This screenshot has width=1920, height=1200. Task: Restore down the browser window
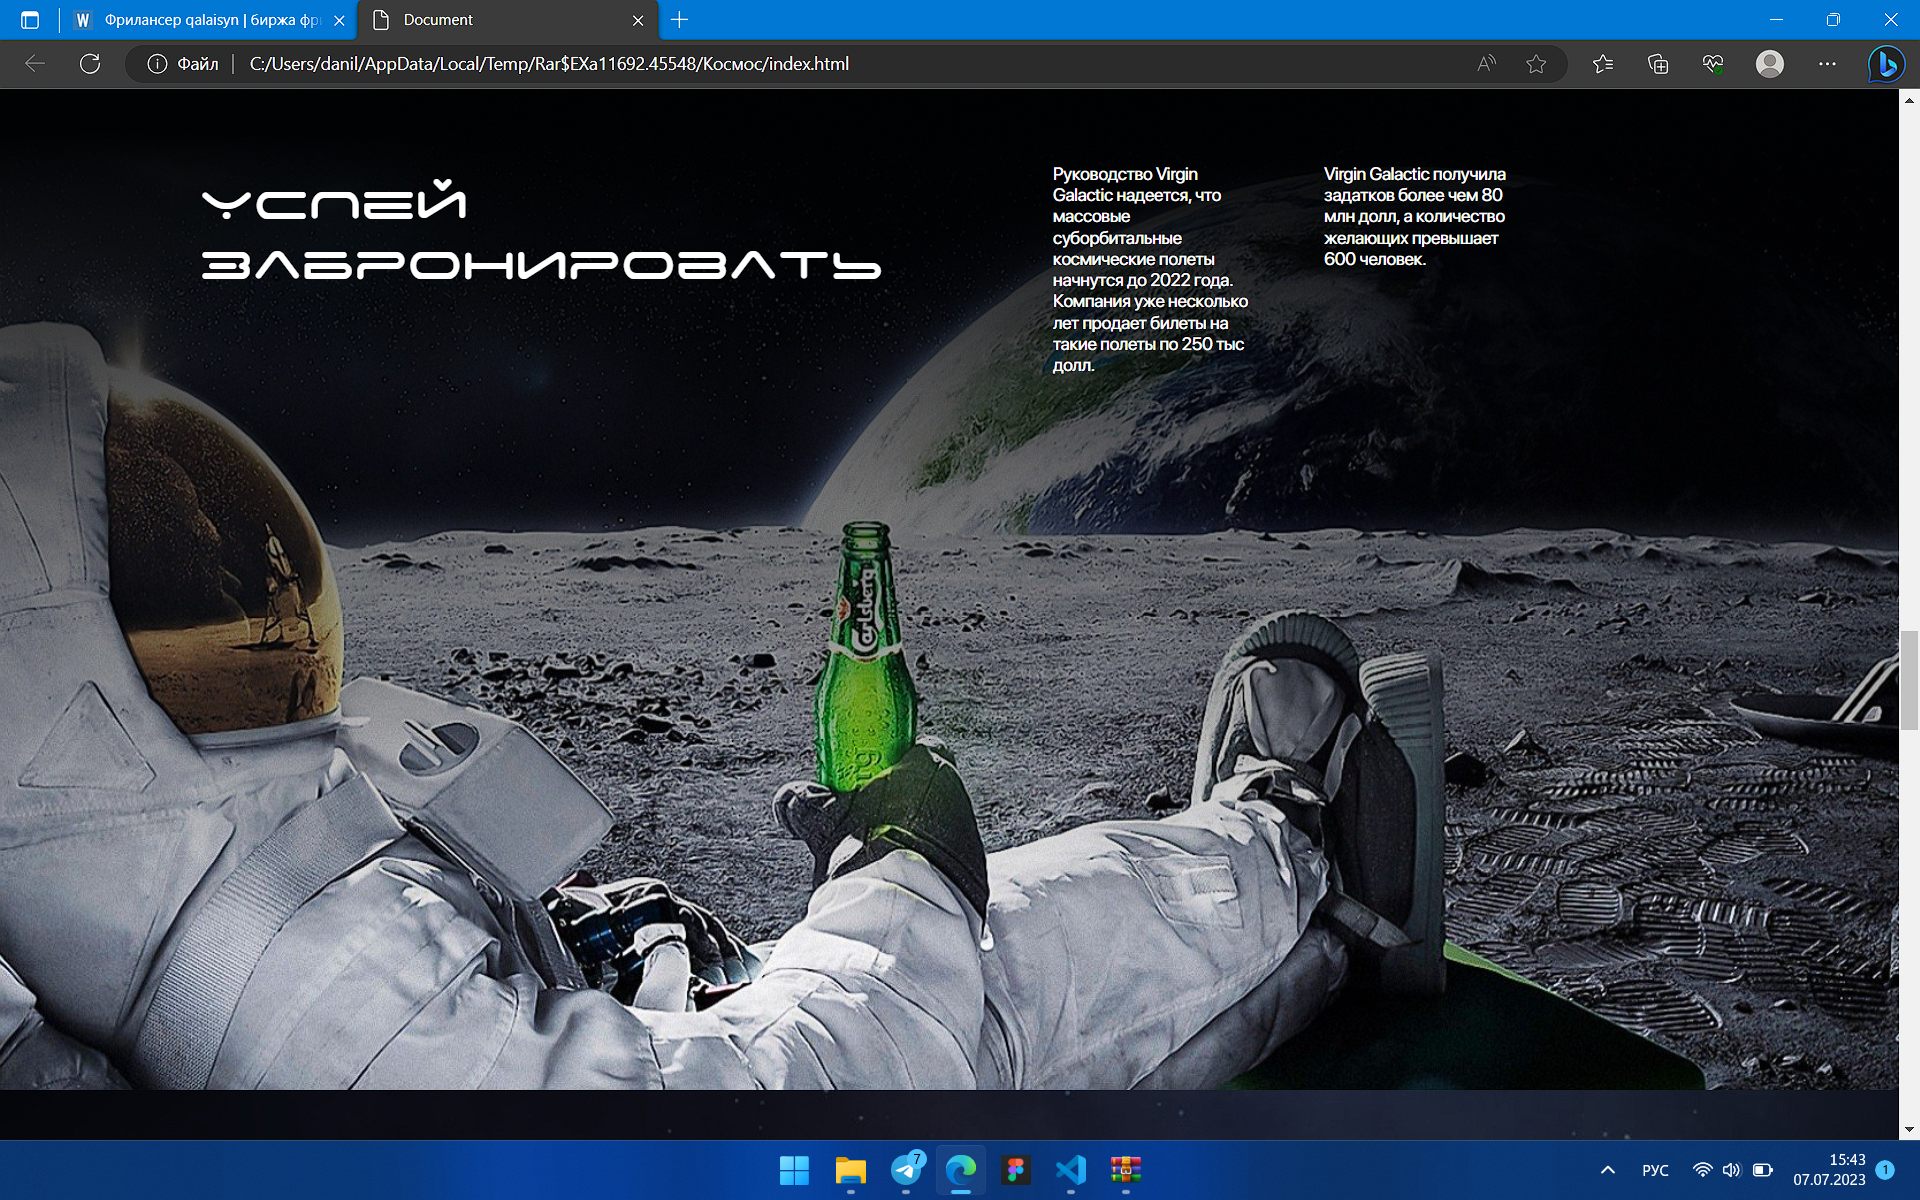click(x=1833, y=20)
